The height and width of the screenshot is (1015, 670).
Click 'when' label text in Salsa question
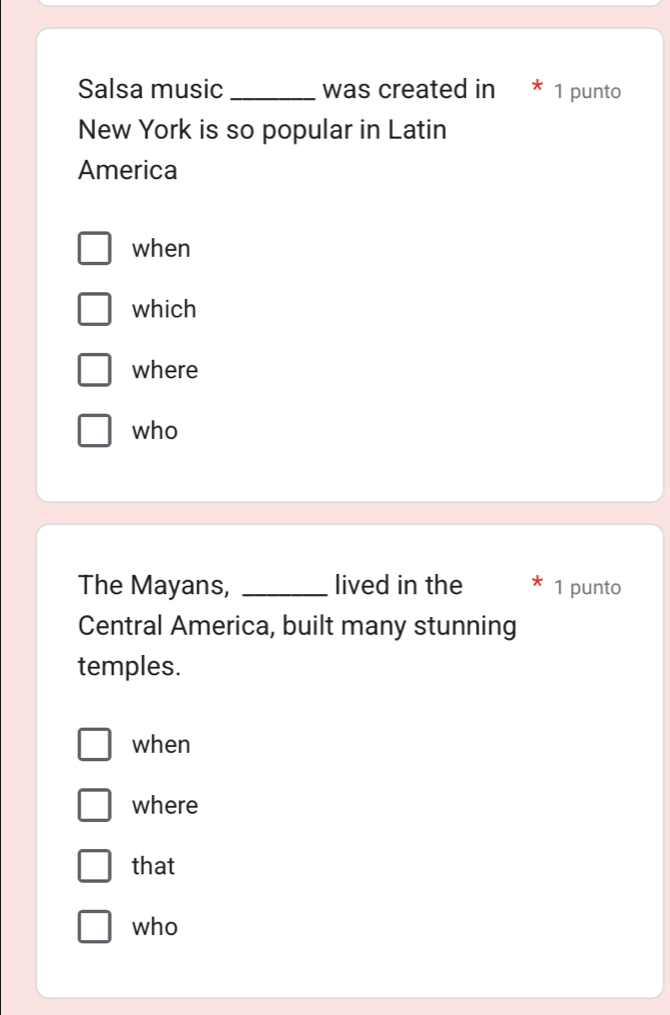click(161, 249)
